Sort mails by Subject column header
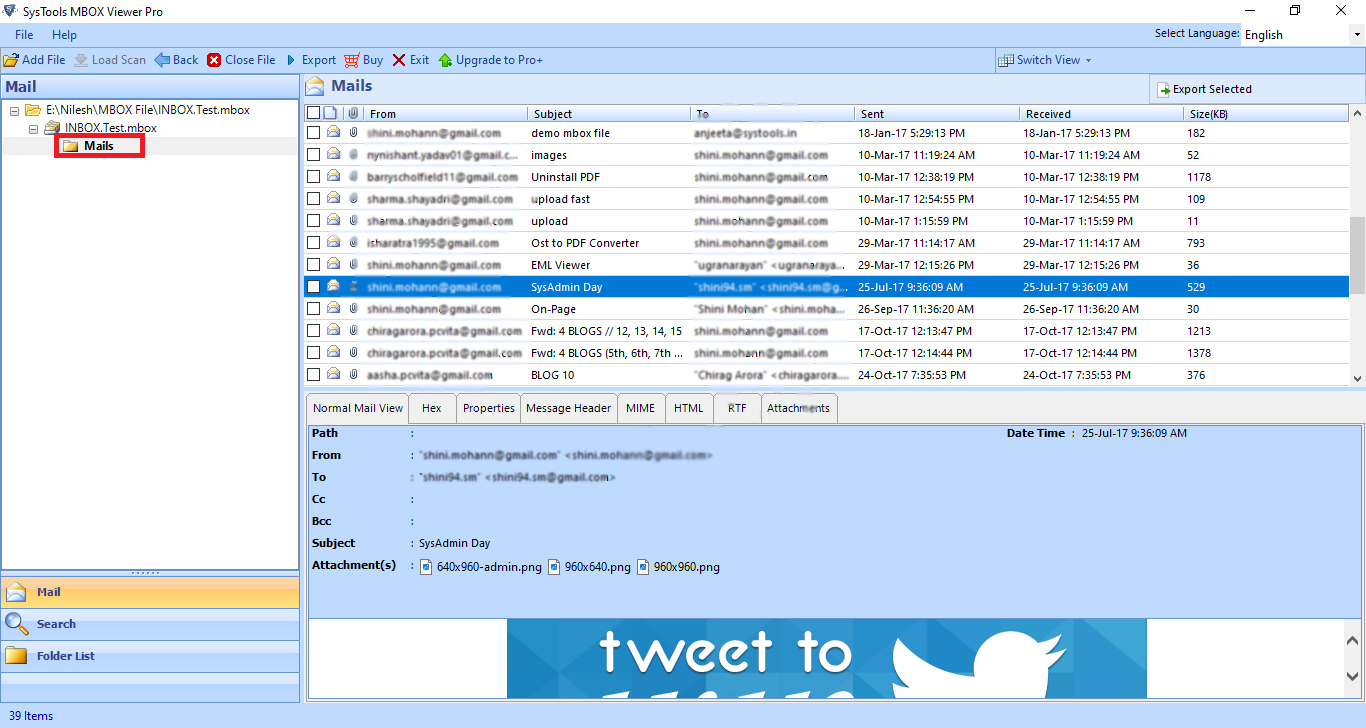The height and width of the screenshot is (728, 1366). 608,114
